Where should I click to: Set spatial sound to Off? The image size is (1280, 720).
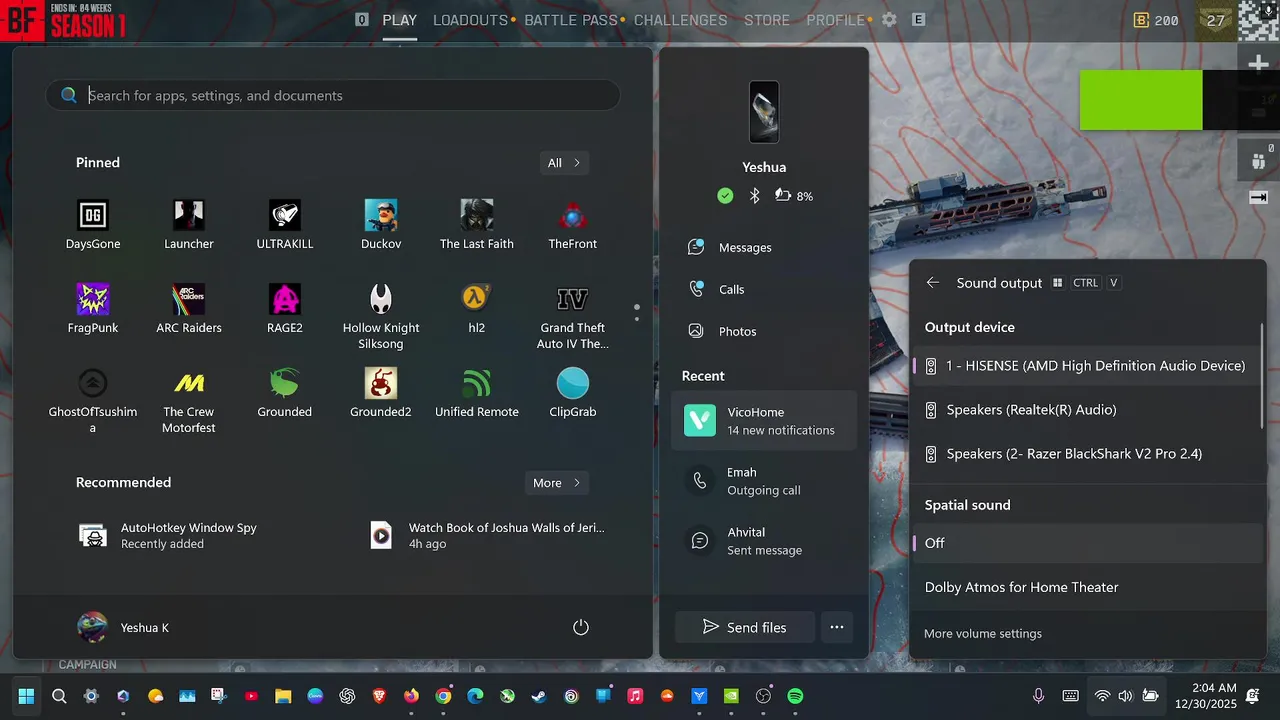(1087, 543)
